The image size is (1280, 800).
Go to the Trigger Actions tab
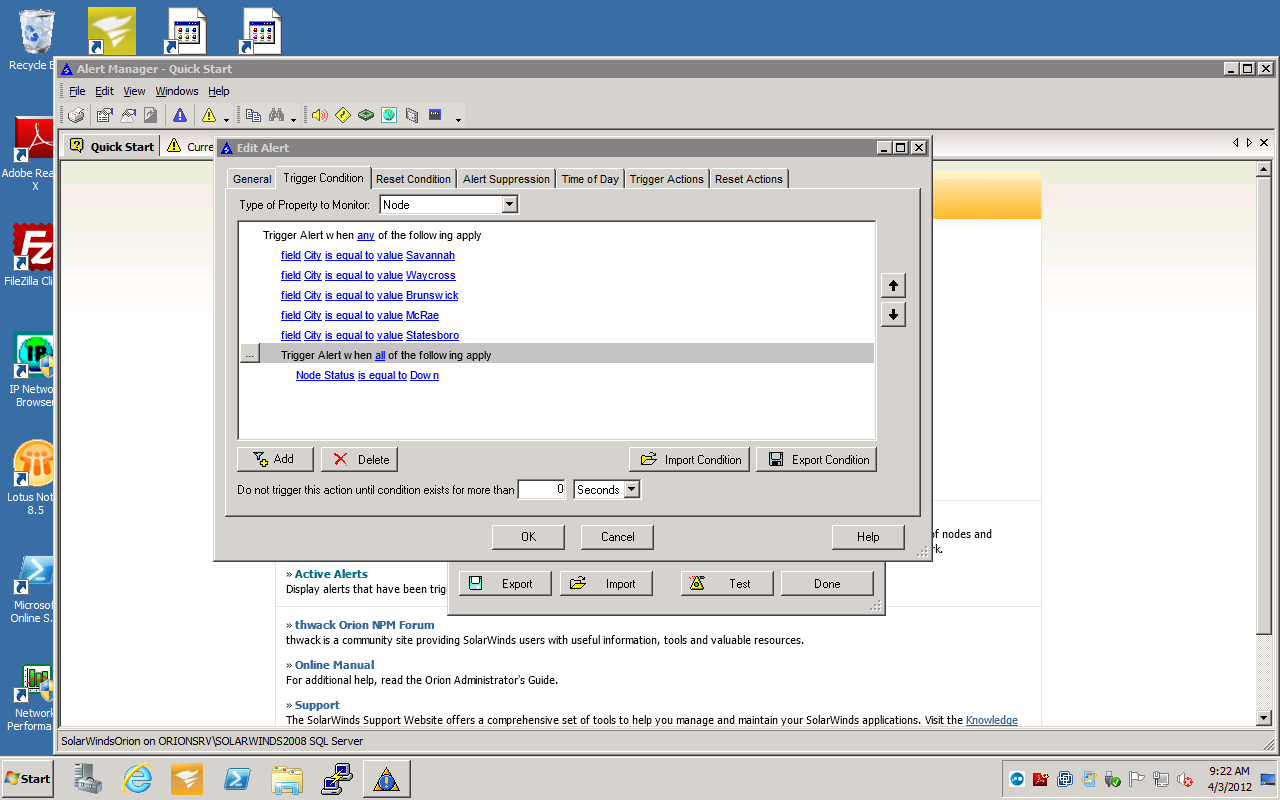coord(666,179)
